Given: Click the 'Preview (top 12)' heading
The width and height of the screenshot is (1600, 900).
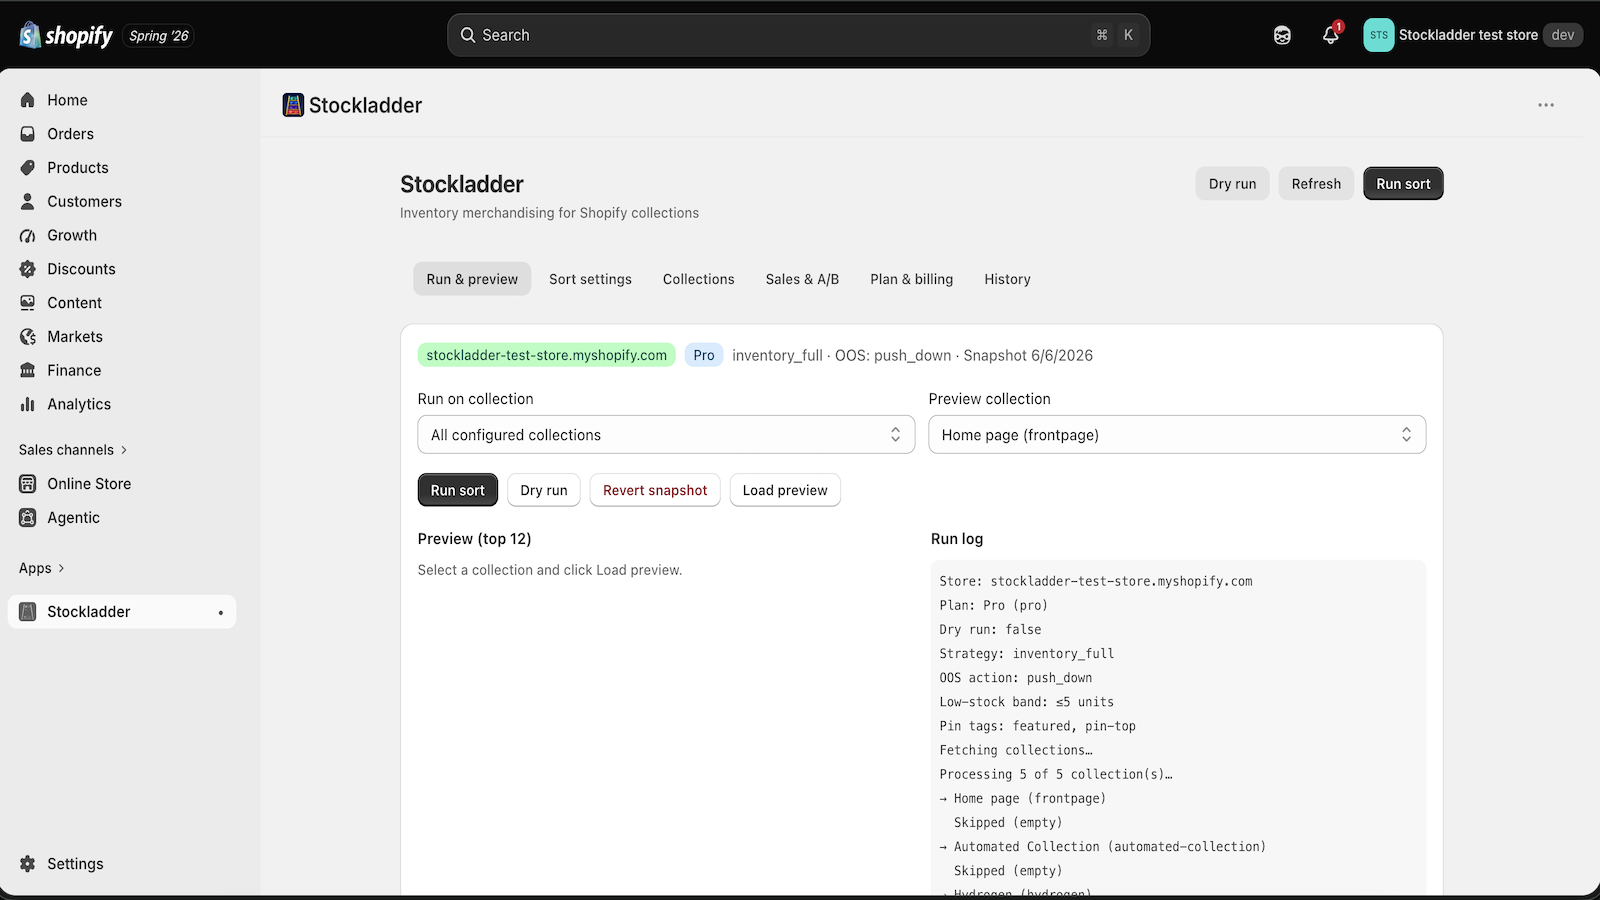Looking at the screenshot, I should (475, 539).
